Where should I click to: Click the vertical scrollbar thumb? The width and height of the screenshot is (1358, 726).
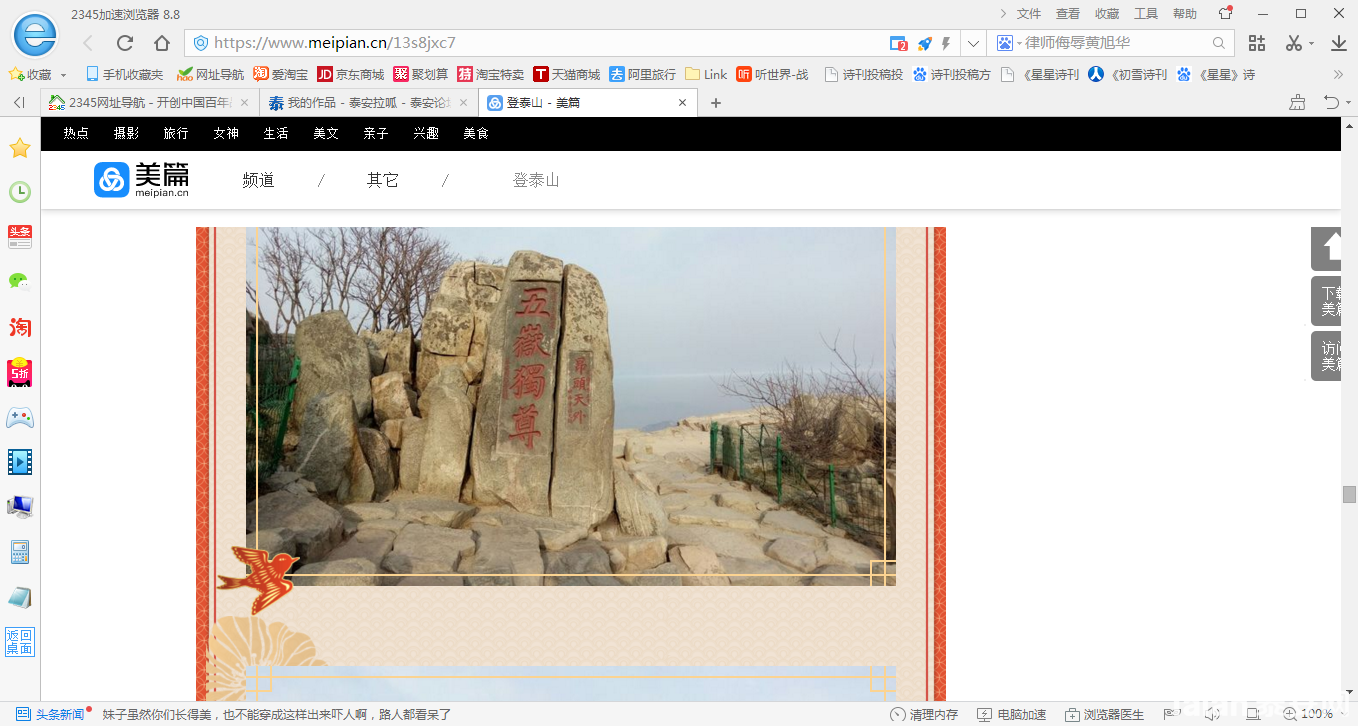click(1349, 494)
